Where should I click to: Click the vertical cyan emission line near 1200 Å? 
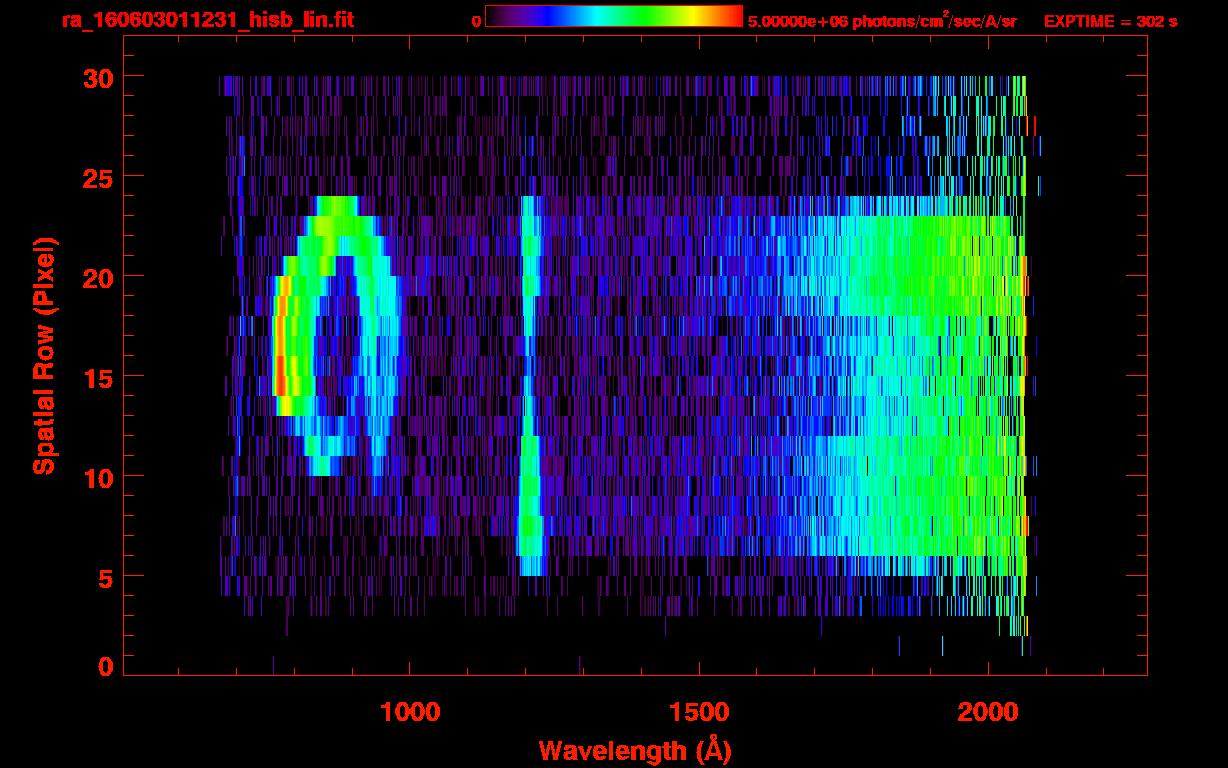tap(529, 380)
